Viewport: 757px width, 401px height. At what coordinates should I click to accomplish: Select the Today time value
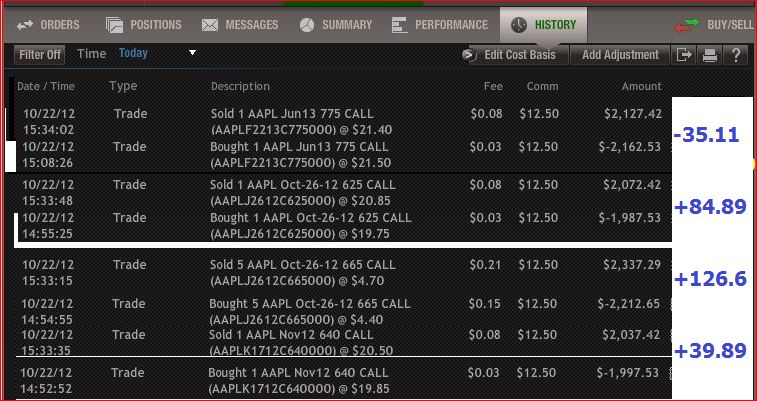[x=133, y=53]
